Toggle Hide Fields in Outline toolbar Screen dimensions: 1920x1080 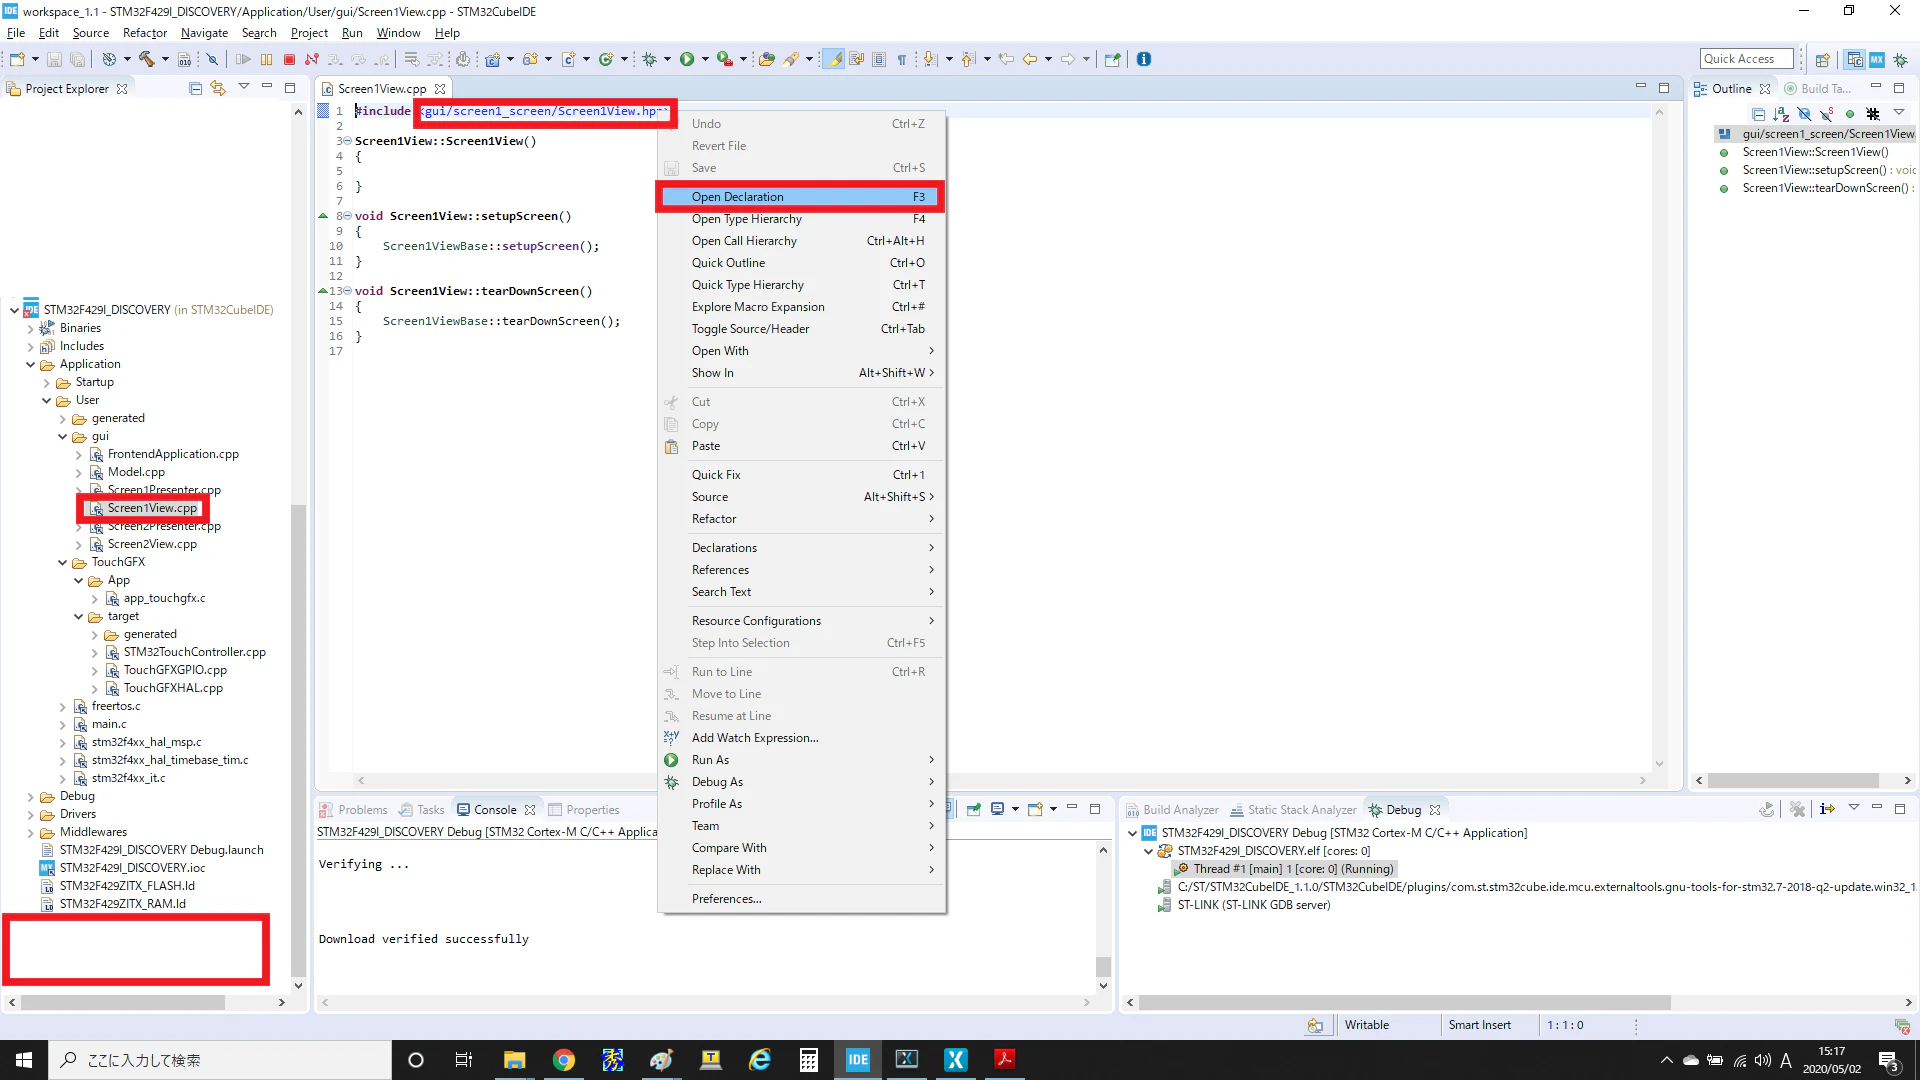click(x=1804, y=114)
